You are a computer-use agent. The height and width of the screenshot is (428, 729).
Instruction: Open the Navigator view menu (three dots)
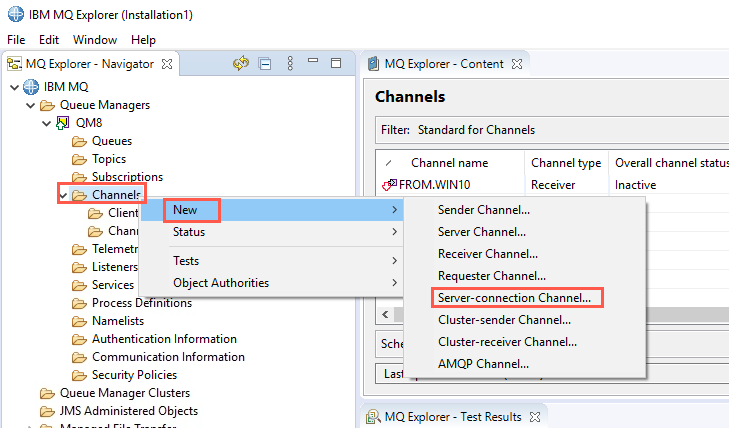pyautogui.click(x=290, y=63)
